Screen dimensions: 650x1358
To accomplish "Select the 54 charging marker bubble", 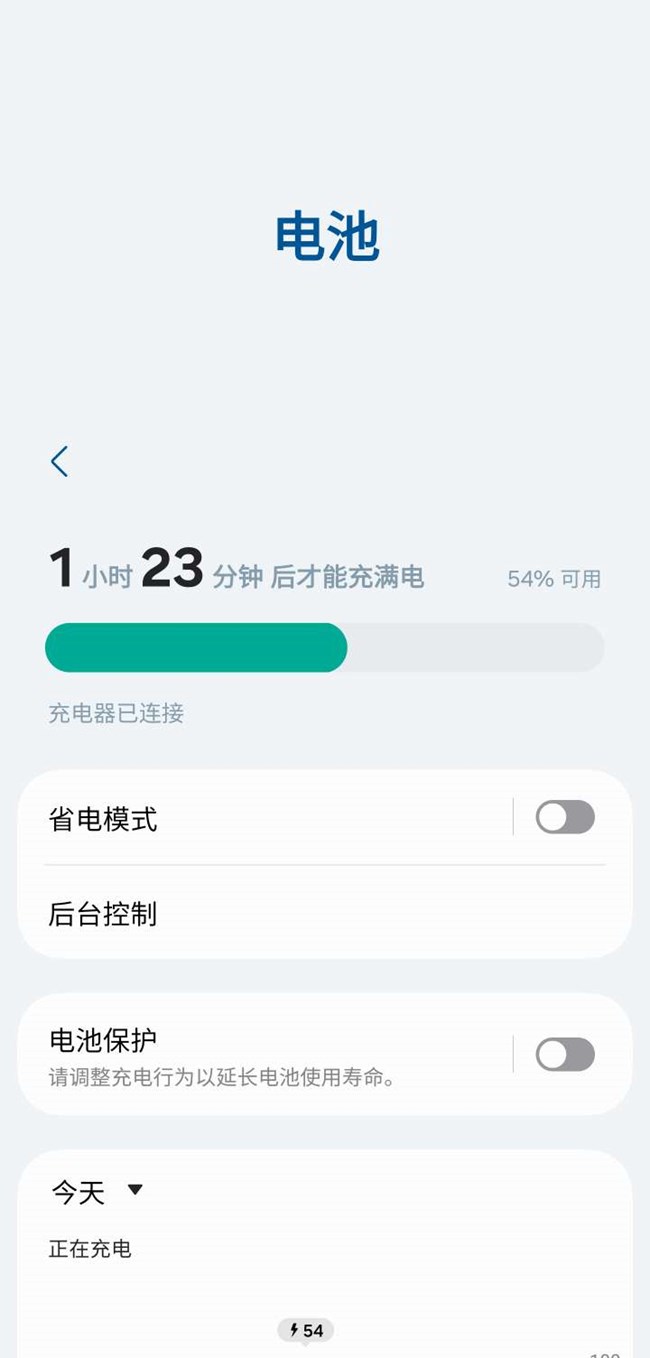I will (306, 1330).
